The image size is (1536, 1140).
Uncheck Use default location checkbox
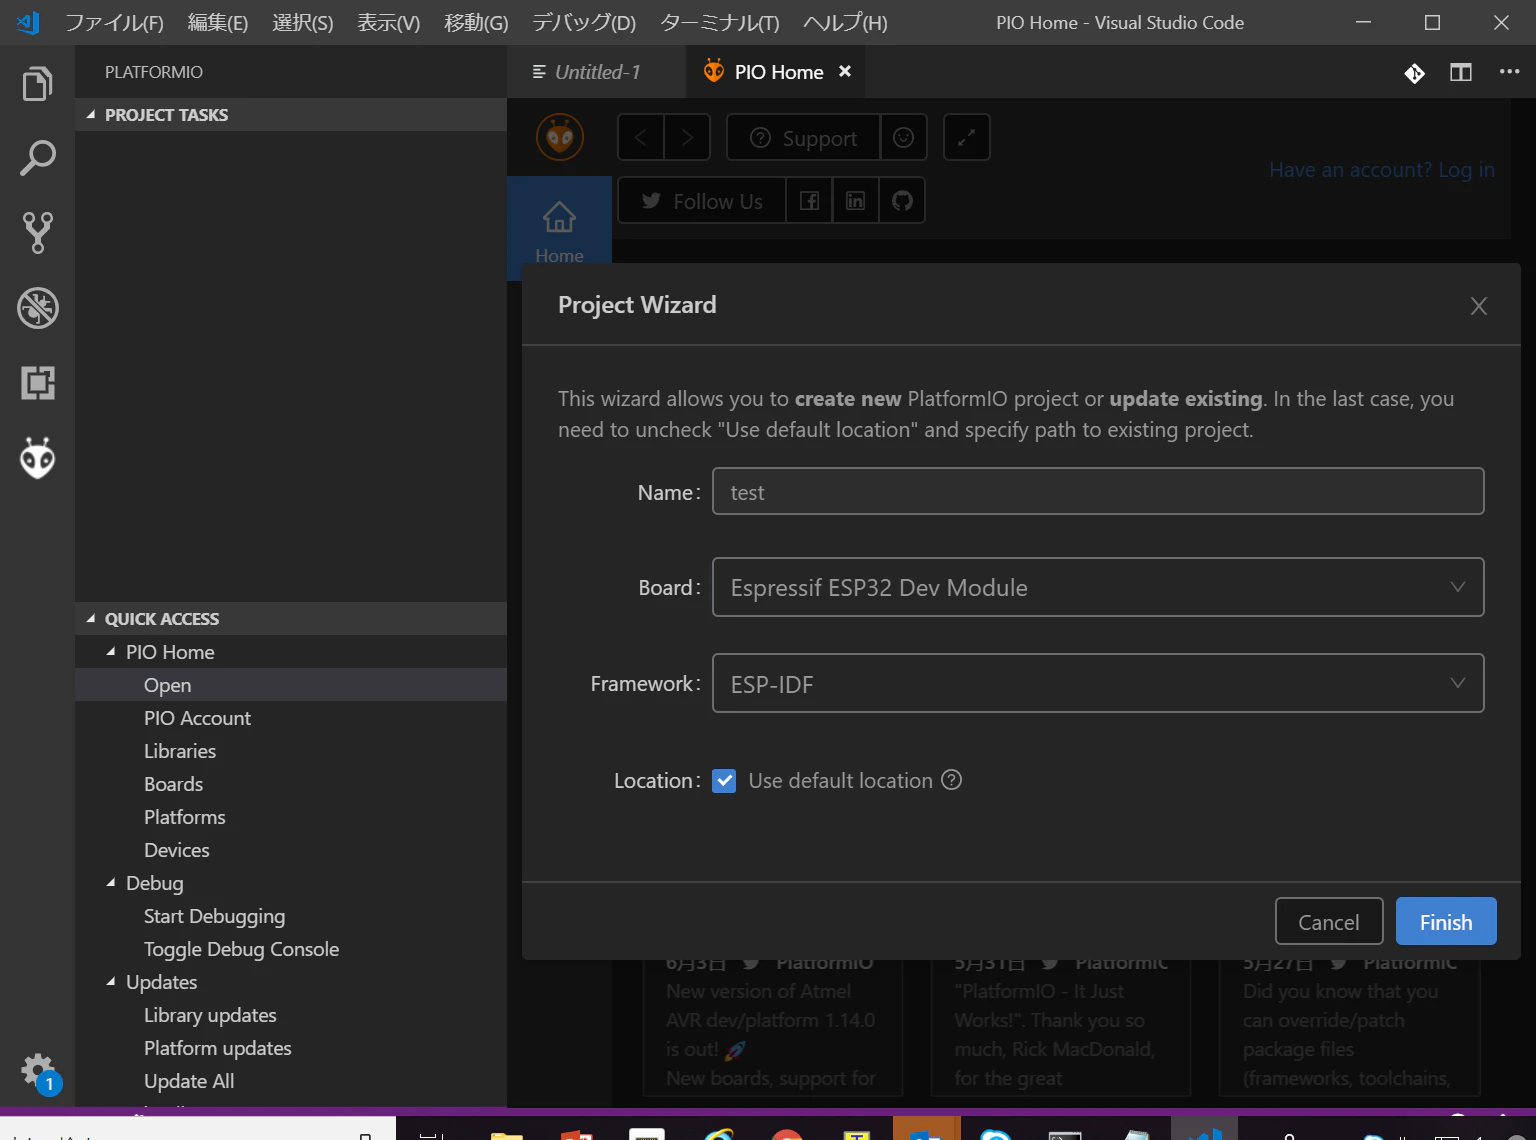[x=724, y=780]
